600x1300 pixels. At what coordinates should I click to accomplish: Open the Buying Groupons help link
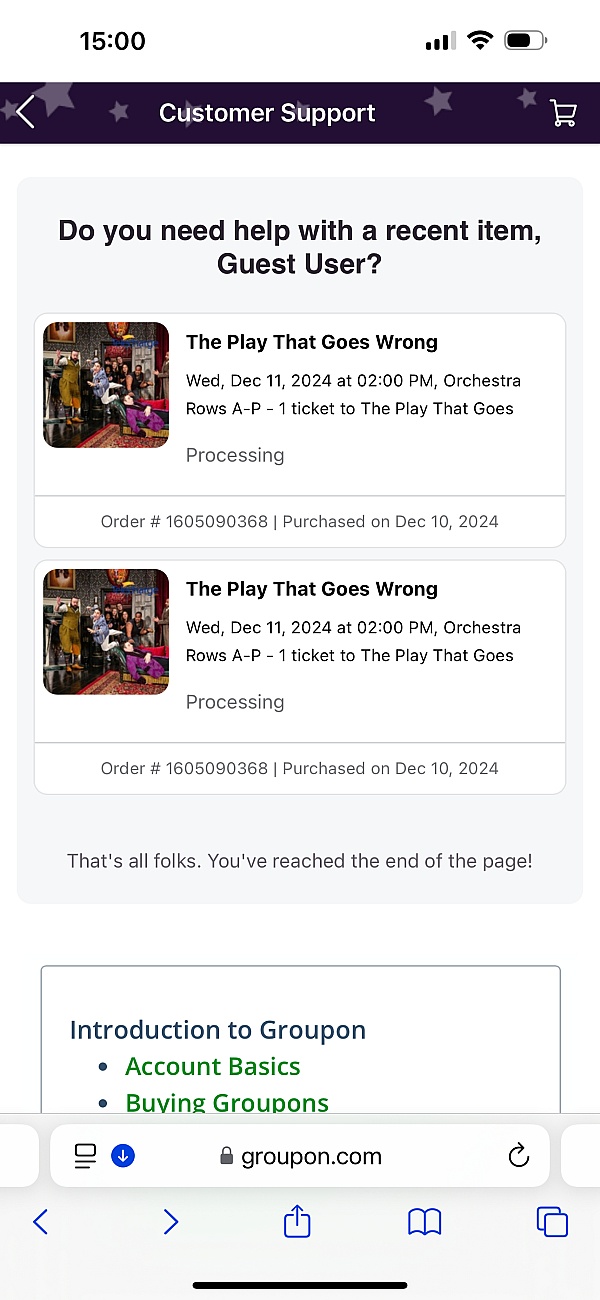226,1102
